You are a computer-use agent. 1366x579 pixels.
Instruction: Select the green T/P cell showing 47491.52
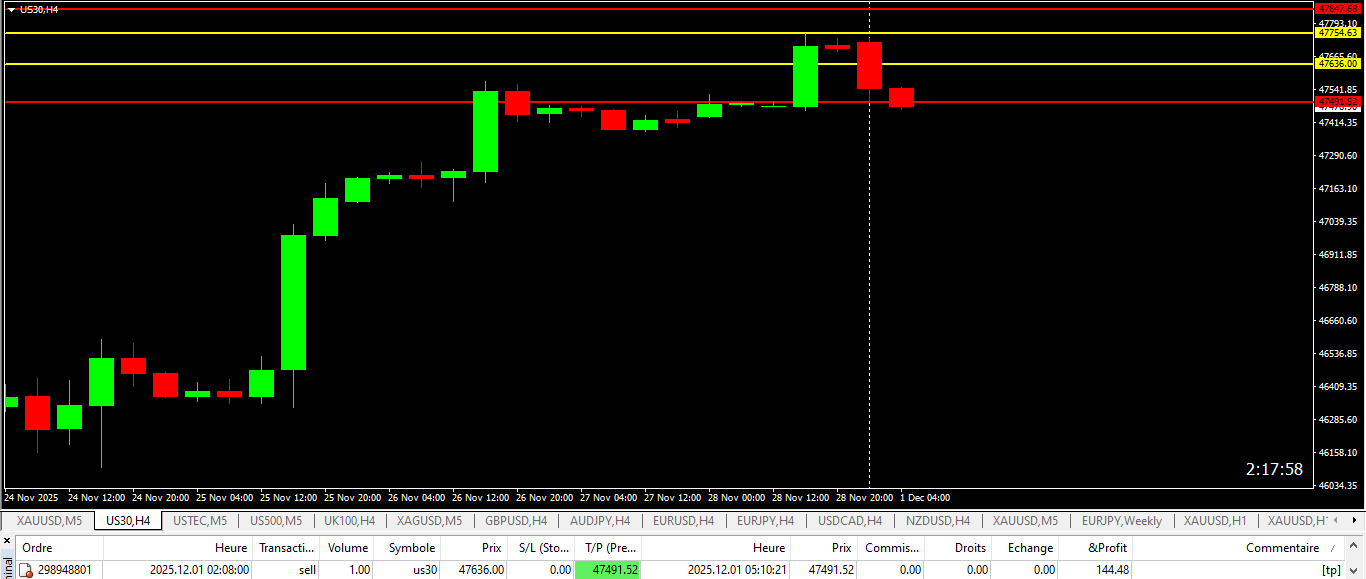pyautogui.click(x=607, y=570)
